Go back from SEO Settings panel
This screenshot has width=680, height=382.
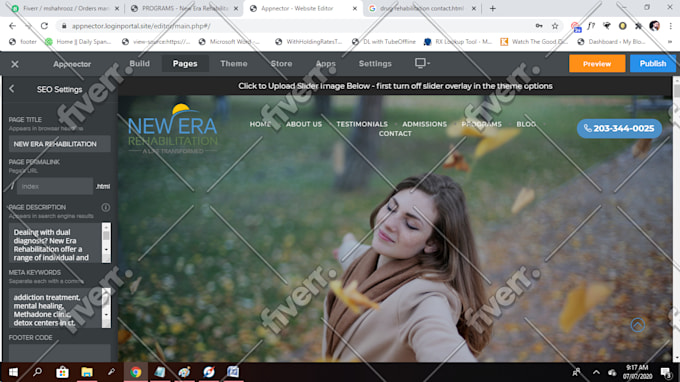click(12, 89)
